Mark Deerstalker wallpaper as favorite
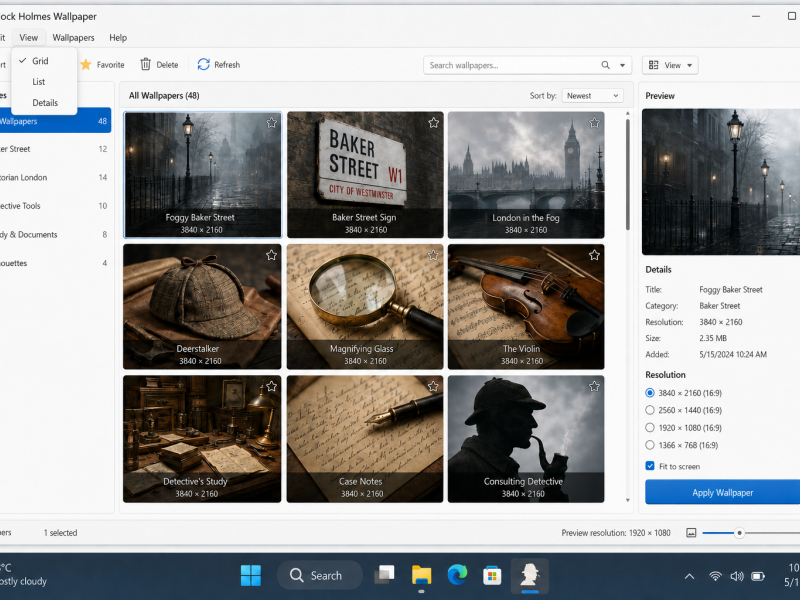Image resolution: width=800 pixels, height=600 pixels. [x=271, y=255]
